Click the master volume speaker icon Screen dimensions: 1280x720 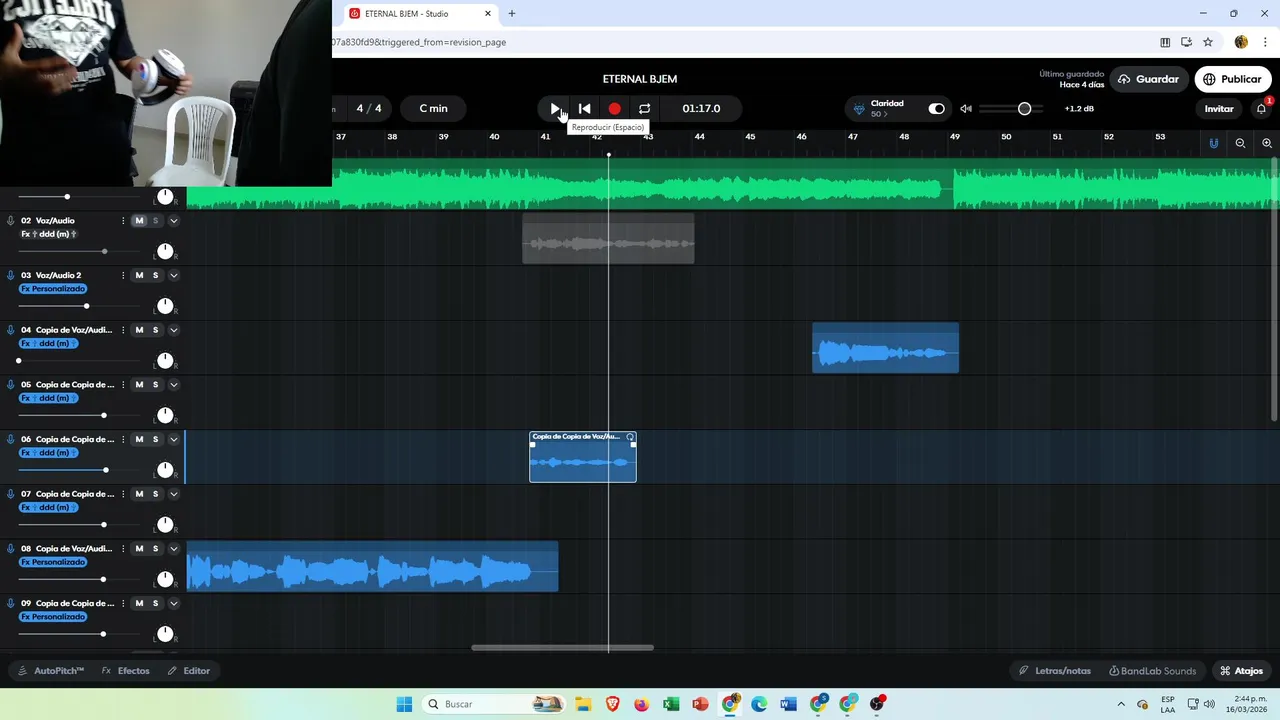(965, 108)
